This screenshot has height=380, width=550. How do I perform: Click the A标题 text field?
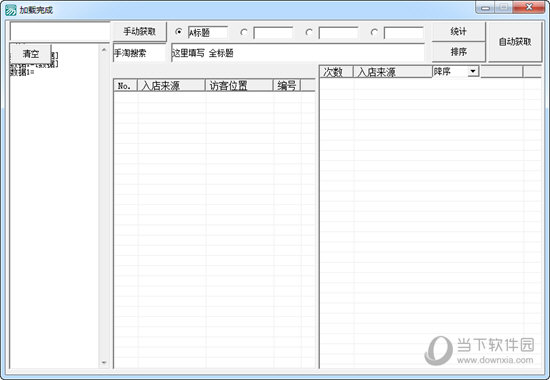(208, 33)
